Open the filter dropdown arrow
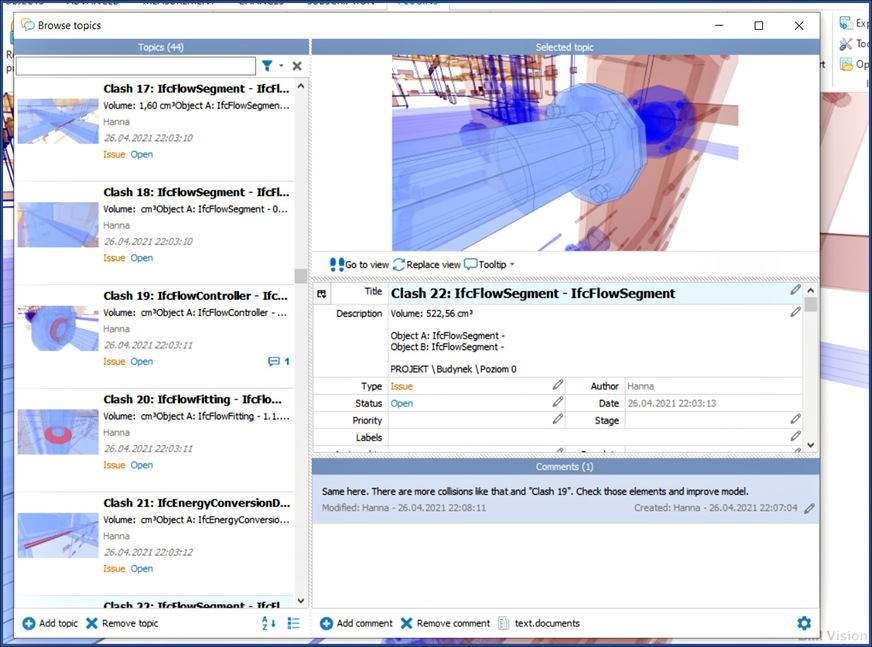The width and height of the screenshot is (872, 647). [x=281, y=66]
